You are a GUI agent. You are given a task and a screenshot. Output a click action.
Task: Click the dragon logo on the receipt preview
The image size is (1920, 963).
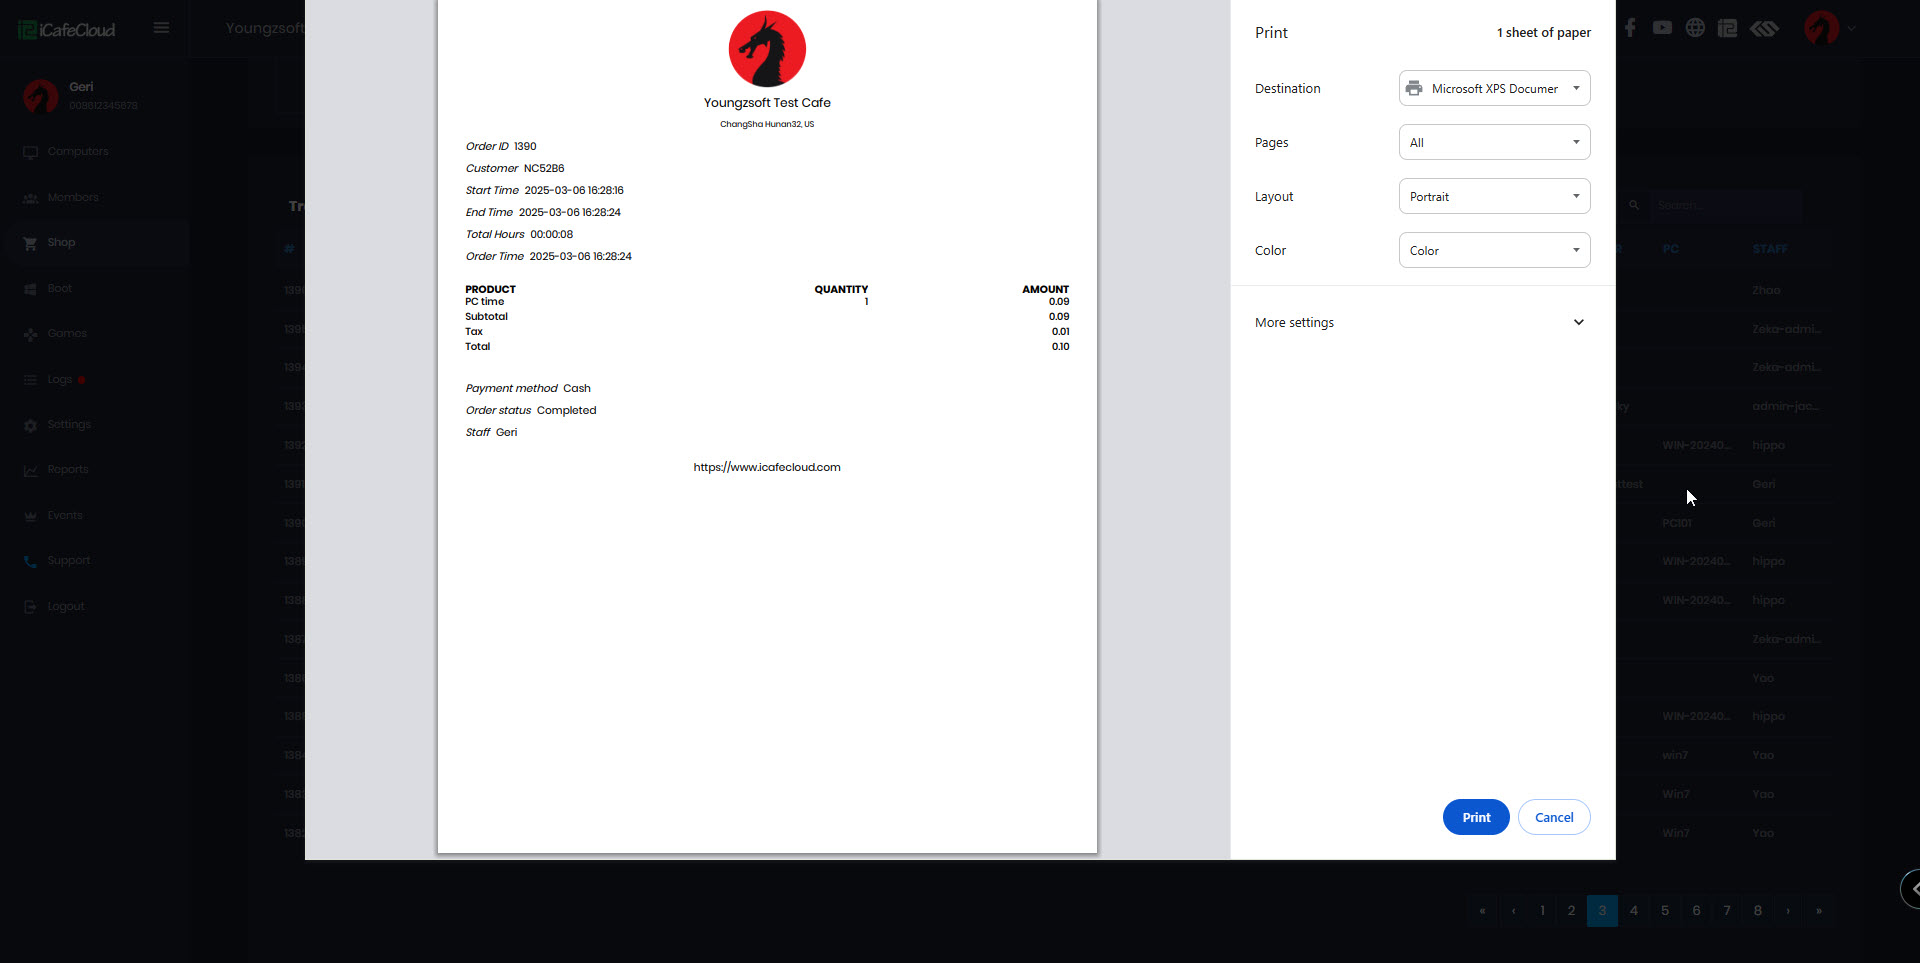pos(767,49)
